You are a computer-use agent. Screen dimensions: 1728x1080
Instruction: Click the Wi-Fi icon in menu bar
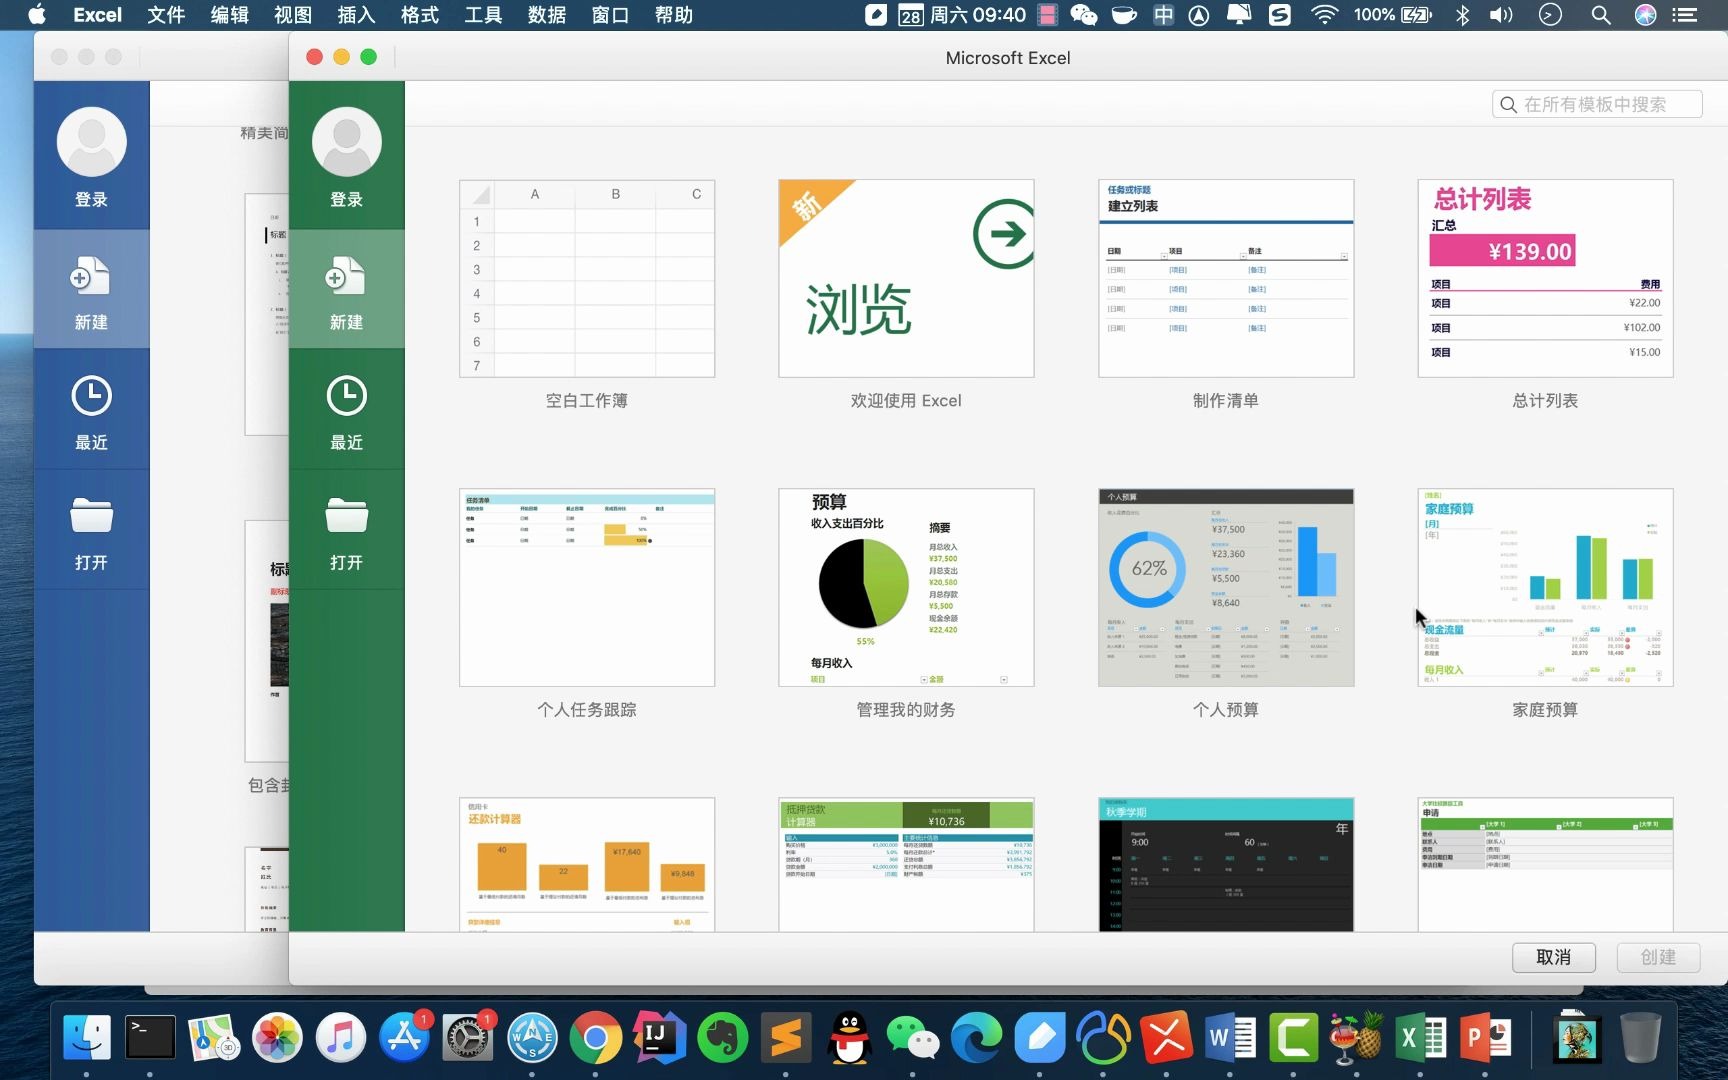pos(1324,15)
